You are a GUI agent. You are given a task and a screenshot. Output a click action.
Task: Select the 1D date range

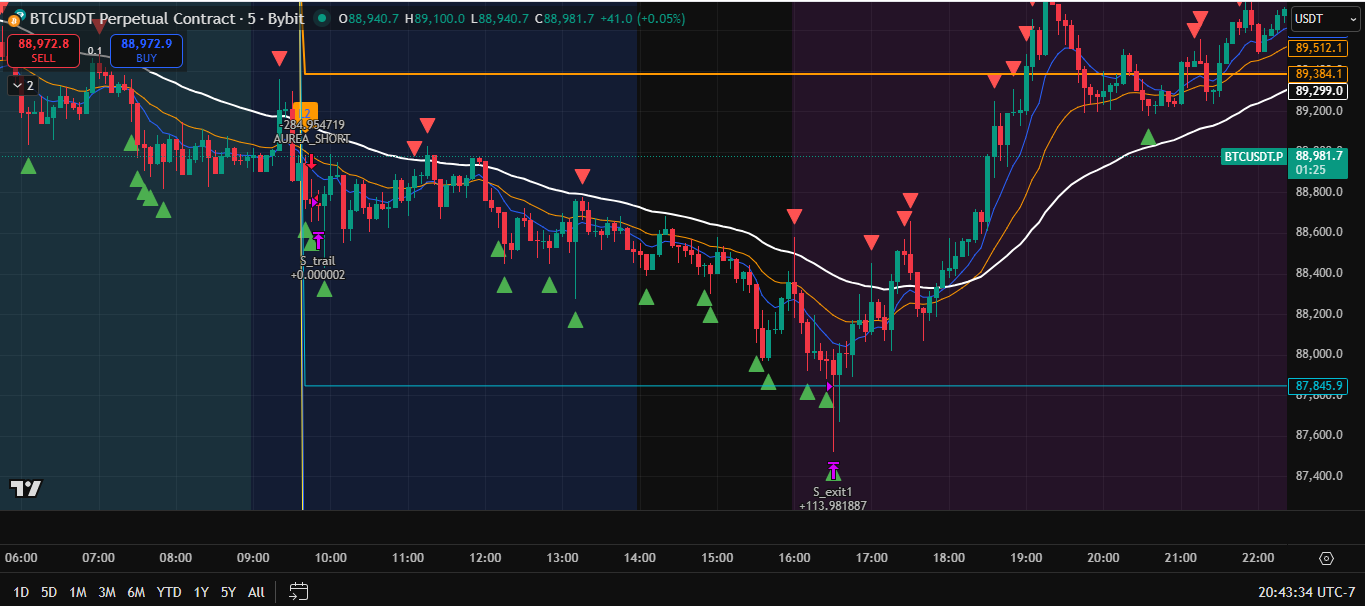coord(20,592)
